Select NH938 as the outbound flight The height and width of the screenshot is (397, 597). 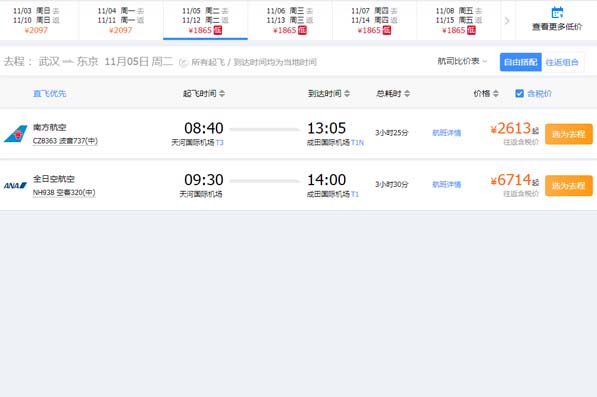click(x=568, y=185)
